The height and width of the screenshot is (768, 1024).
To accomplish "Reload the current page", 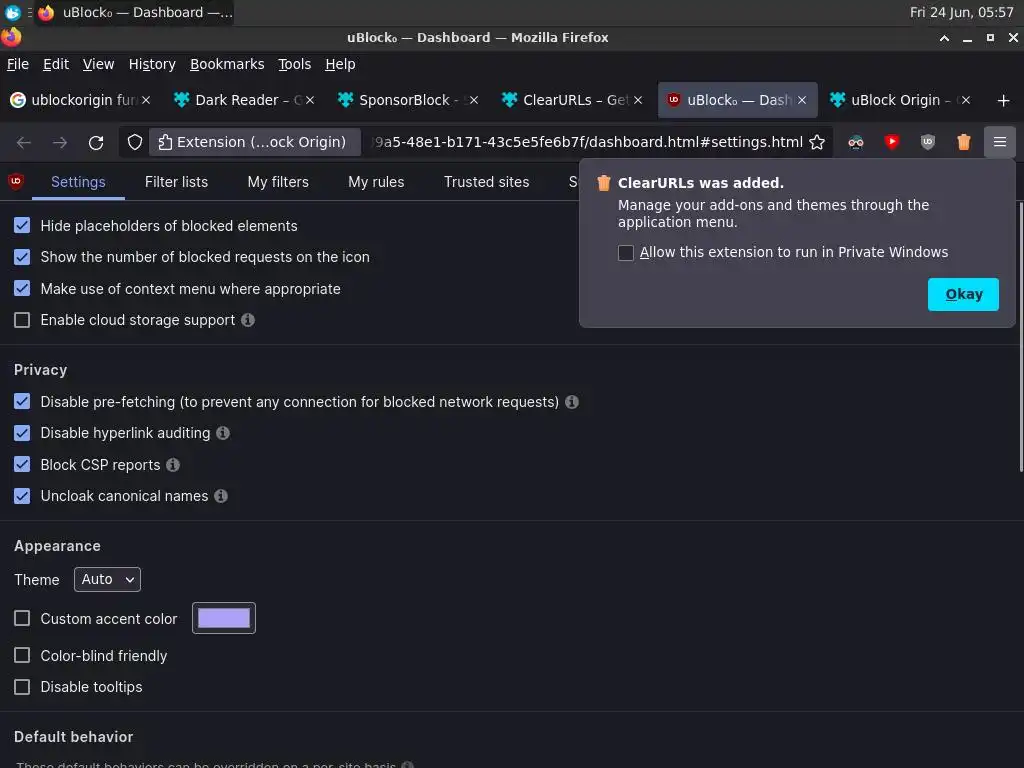I will (96, 142).
